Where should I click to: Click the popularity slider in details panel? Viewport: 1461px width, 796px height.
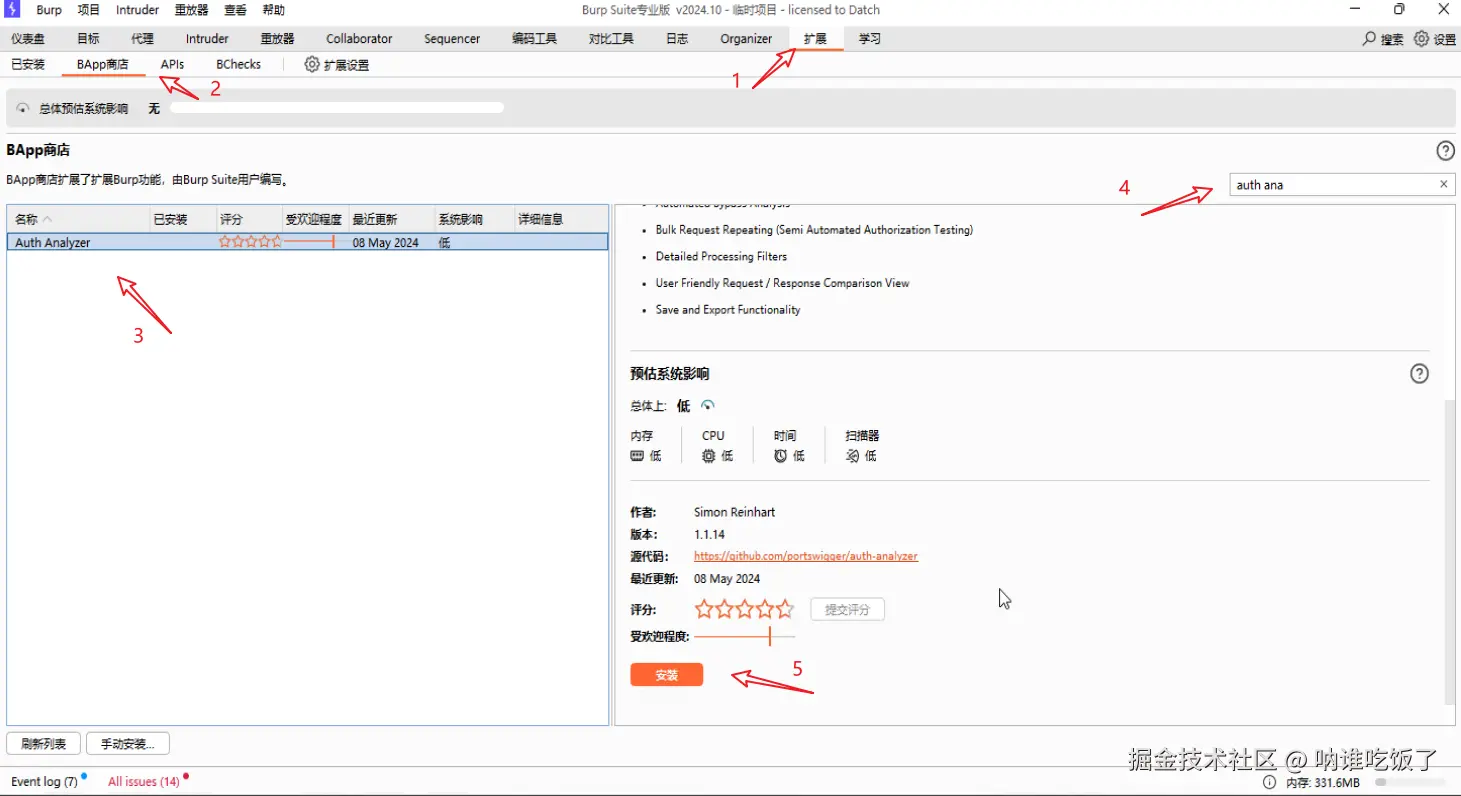tap(745, 636)
